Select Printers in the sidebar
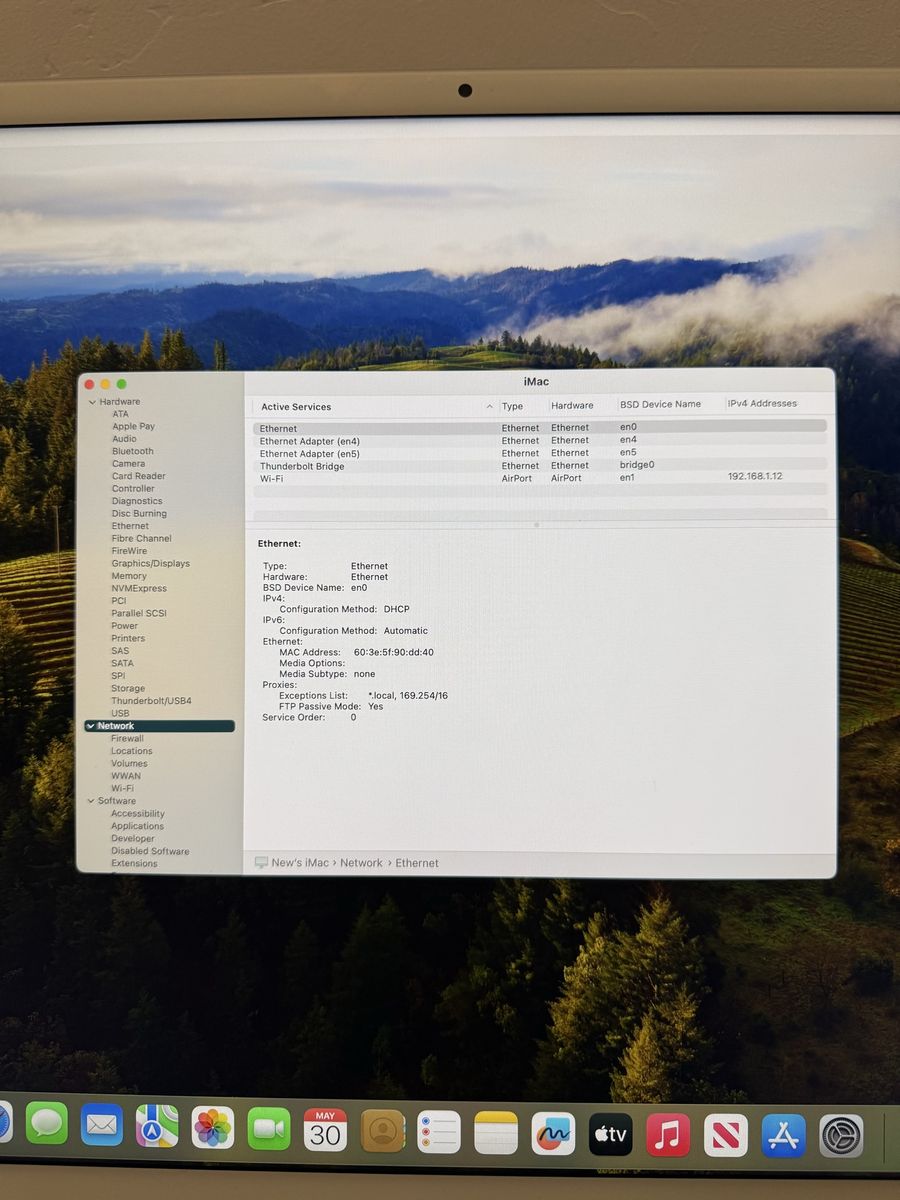The width and height of the screenshot is (900, 1200). [x=128, y=638]
